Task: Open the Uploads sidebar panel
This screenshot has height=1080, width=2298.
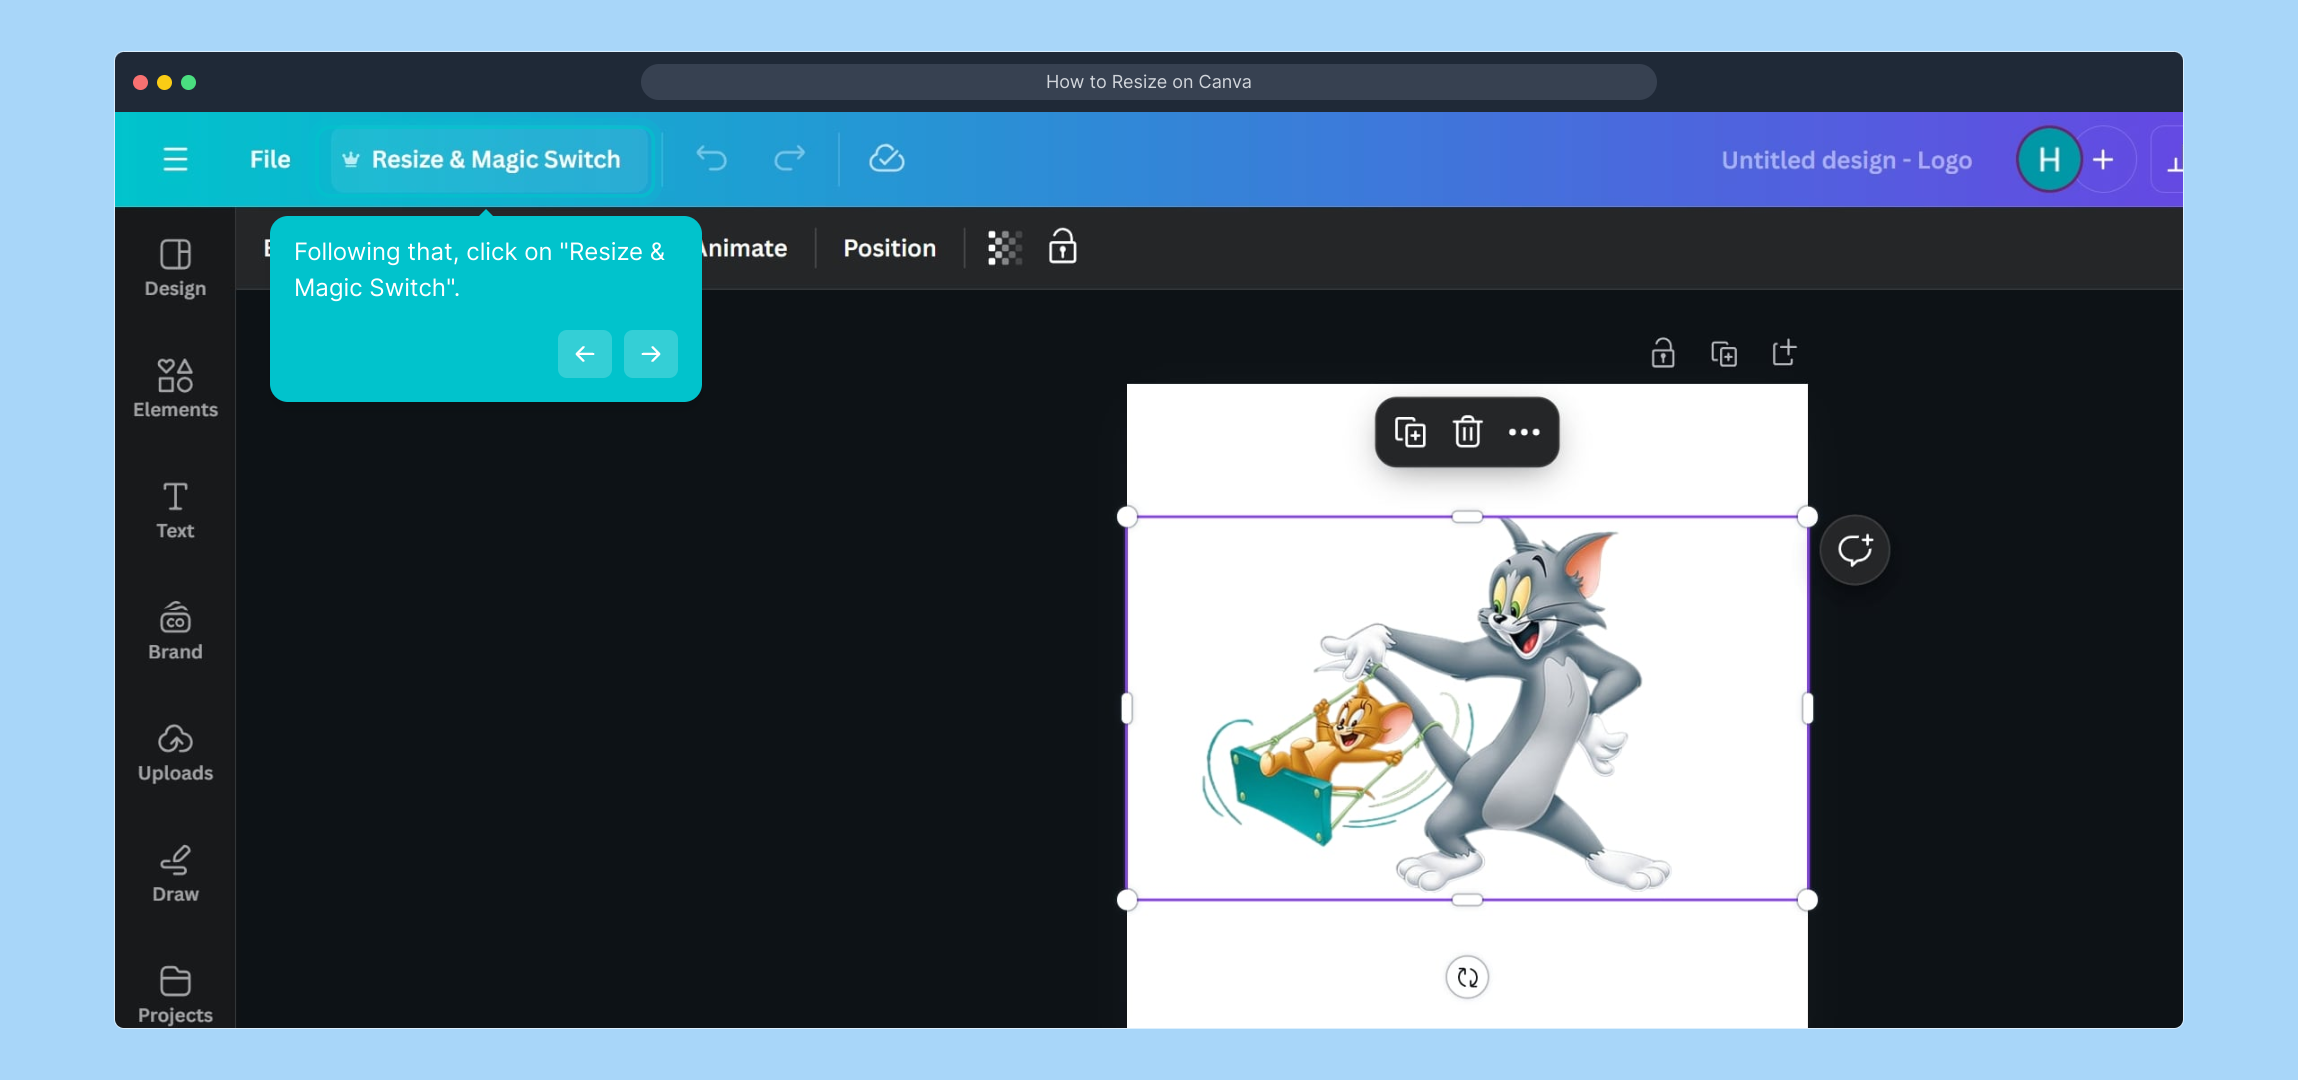Action: click(x=175, y=752)
